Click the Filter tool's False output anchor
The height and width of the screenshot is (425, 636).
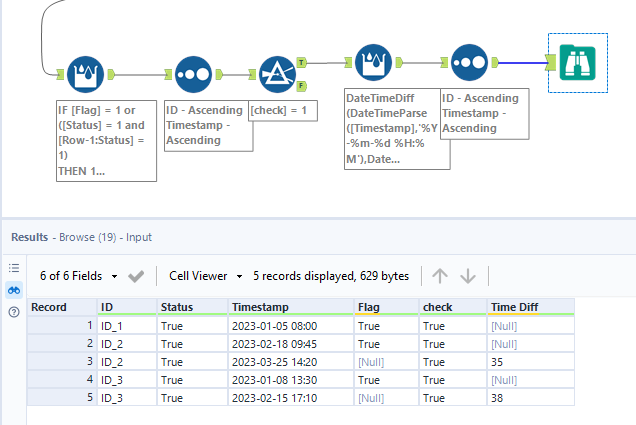[x=301, y=84]
